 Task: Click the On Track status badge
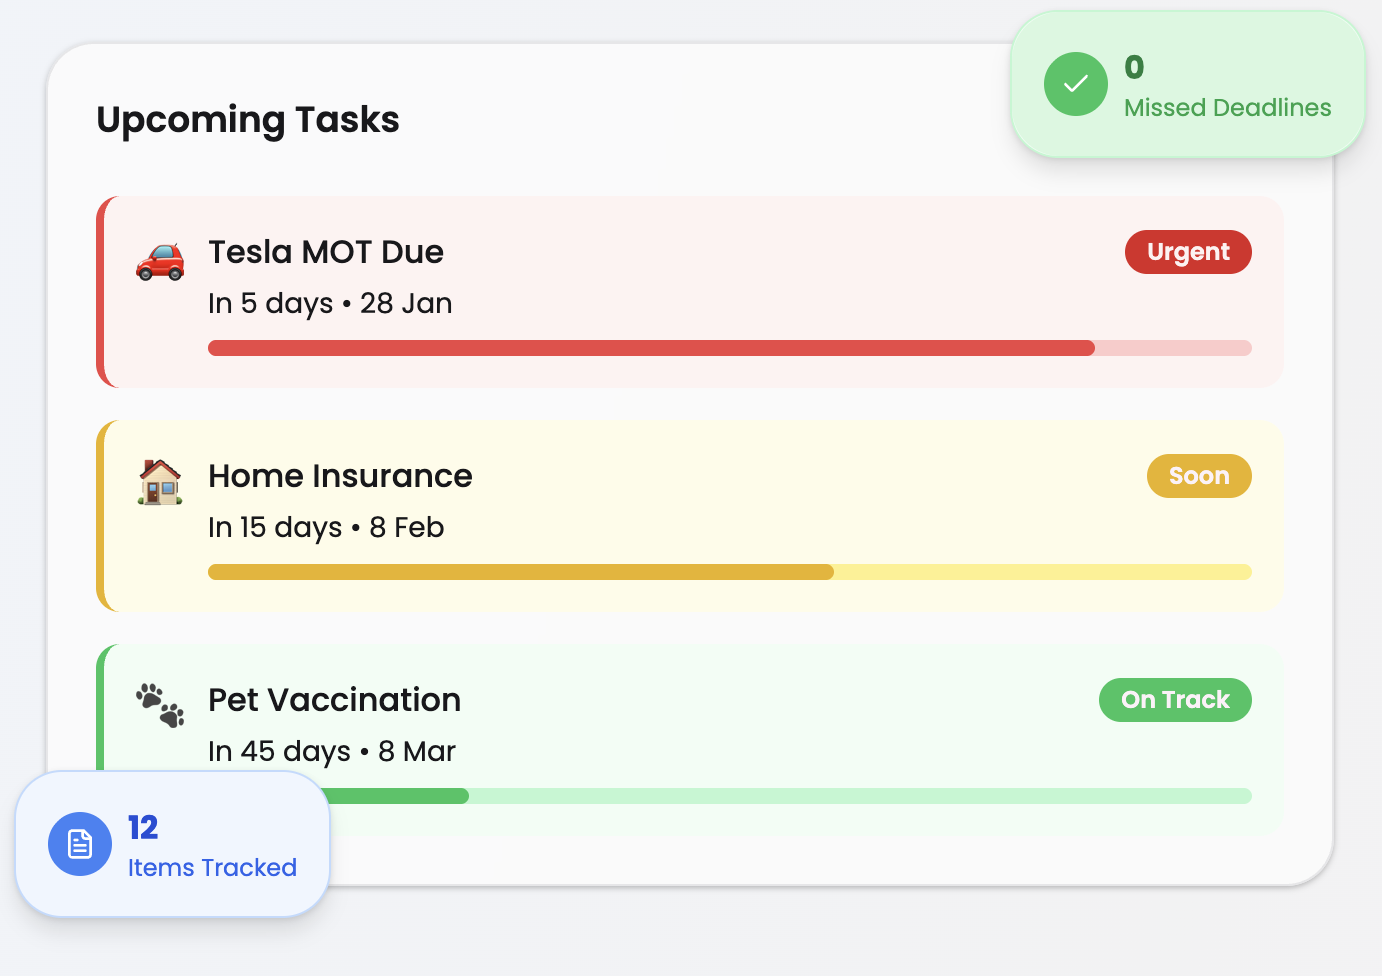coord(1175,700)
